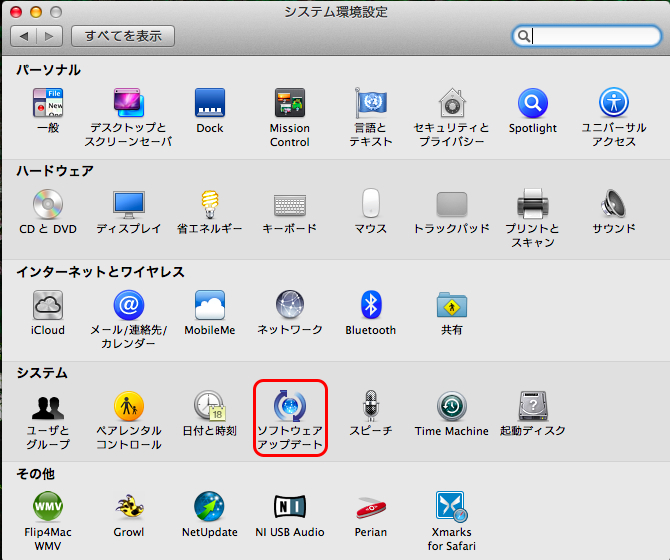Open the Growl preference pane
The height and width of the screenshot is (560, 670).
pos(128,507)
